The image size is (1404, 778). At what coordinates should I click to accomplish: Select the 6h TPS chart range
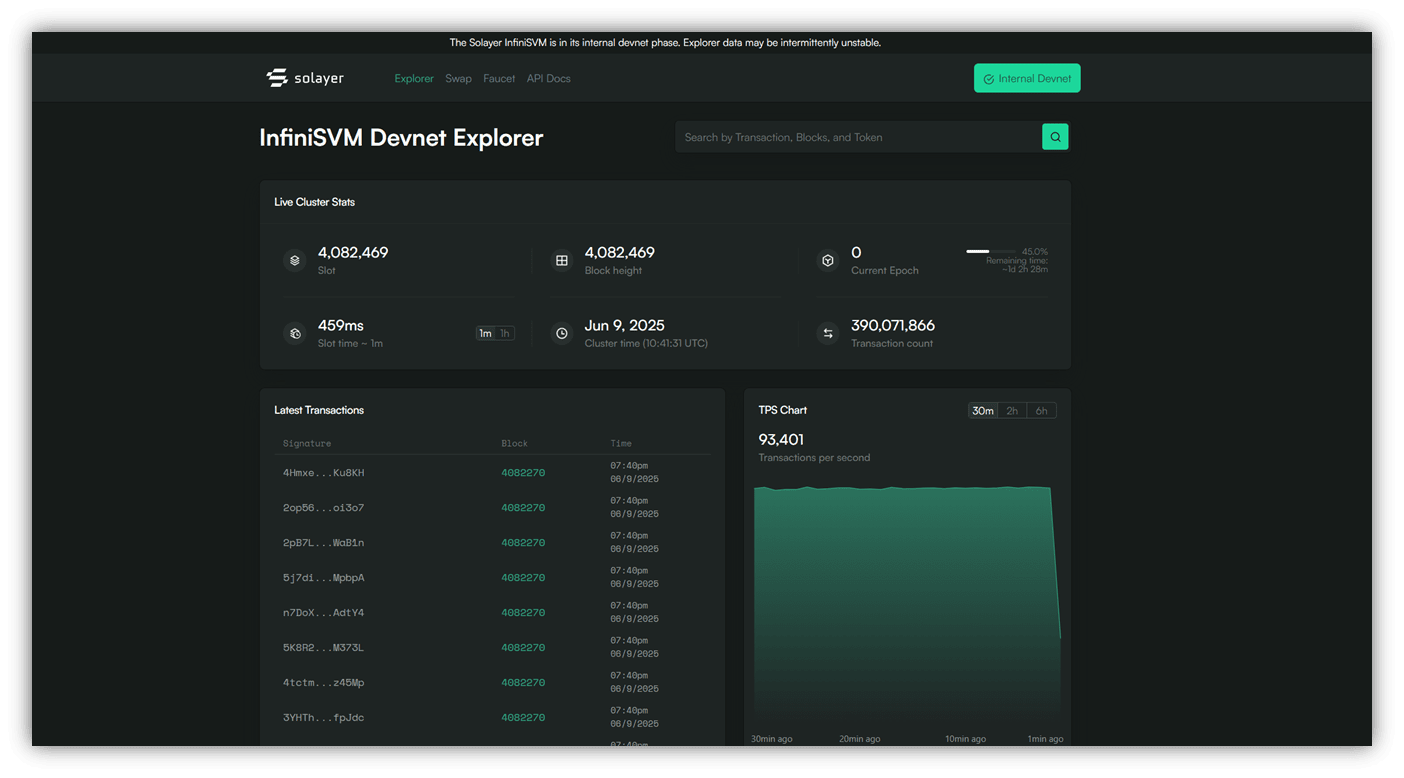1041,411
